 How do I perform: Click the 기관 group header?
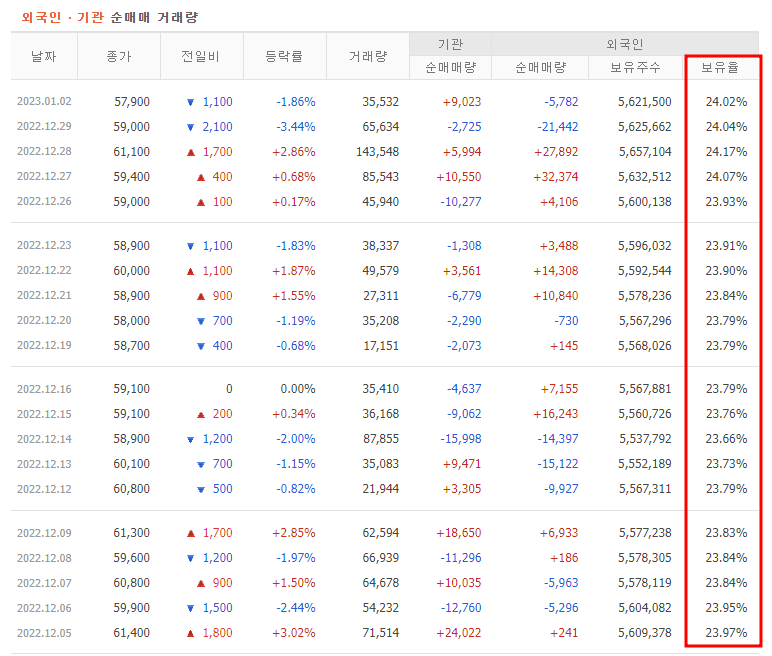450,44
